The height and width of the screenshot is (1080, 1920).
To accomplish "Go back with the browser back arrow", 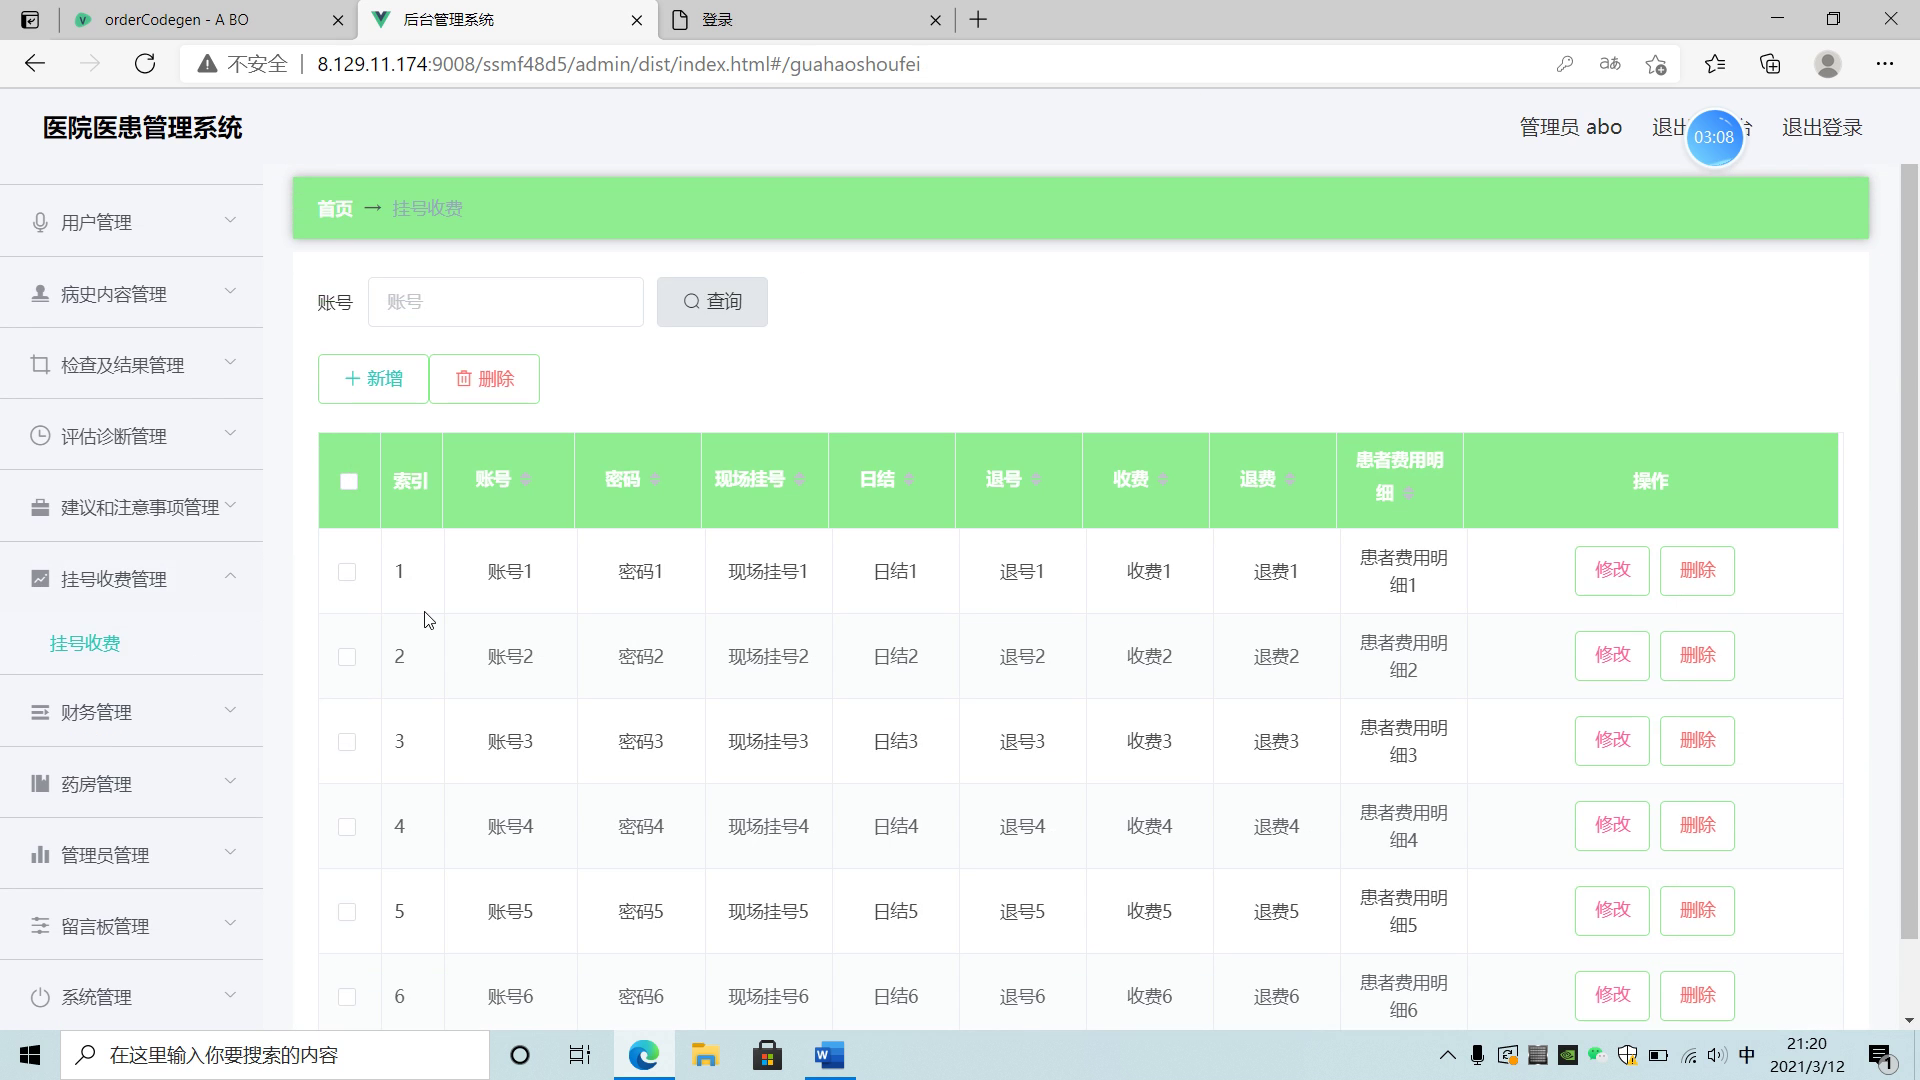I will [x=35, y=64].
